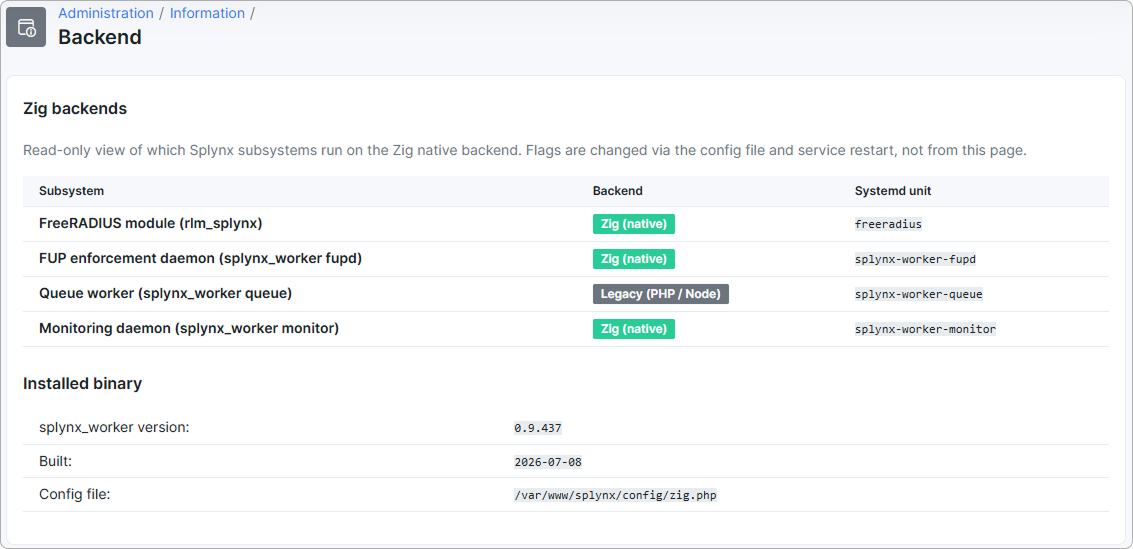Click the freeradius systemd unit name

coord(888,224)
